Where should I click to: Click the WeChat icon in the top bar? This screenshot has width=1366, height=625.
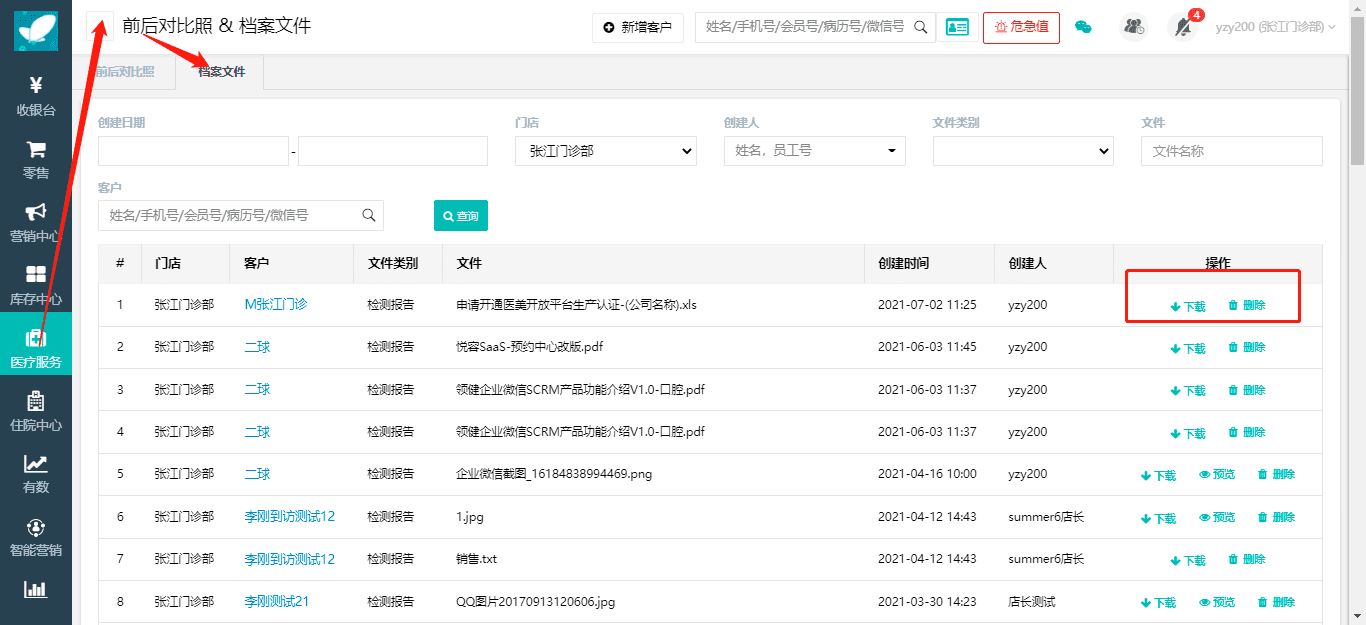[x=1083, y=27]
